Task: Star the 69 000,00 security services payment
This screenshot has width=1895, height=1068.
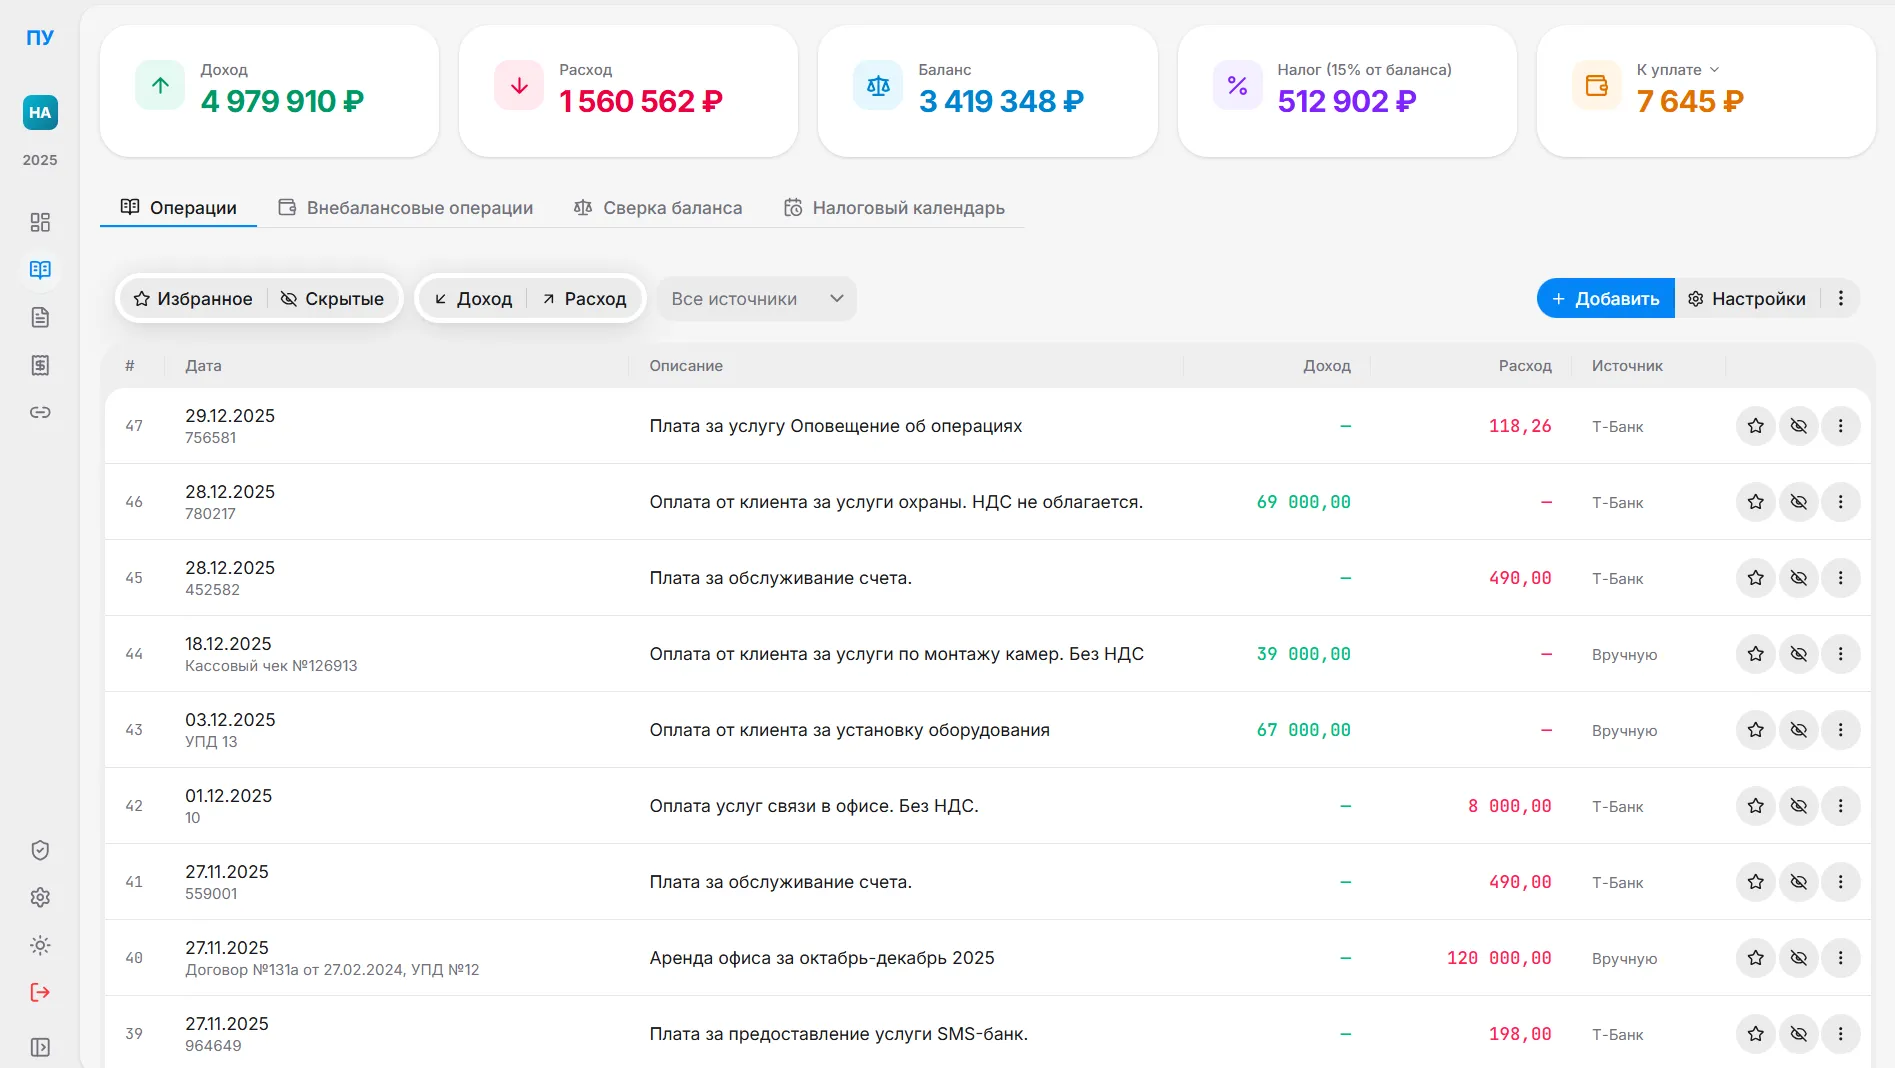Action: click(1755, 502)
